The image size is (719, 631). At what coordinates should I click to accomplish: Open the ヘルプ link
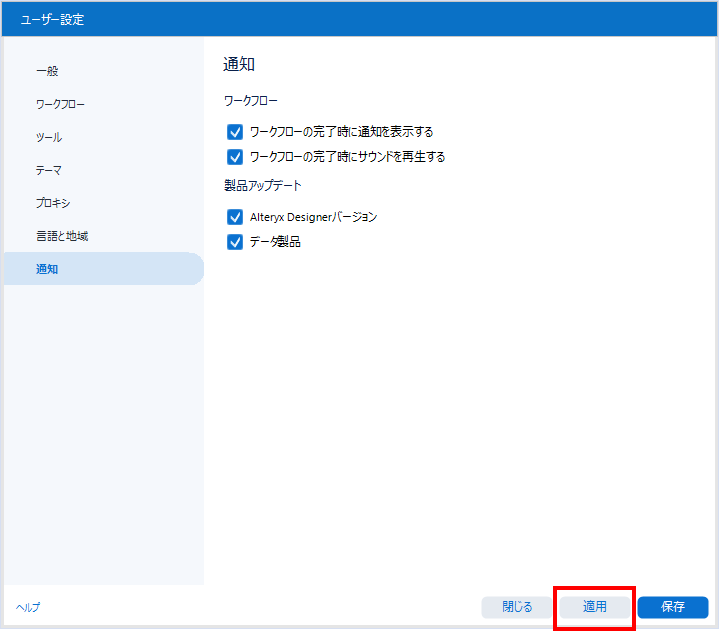tap(28, 607)
